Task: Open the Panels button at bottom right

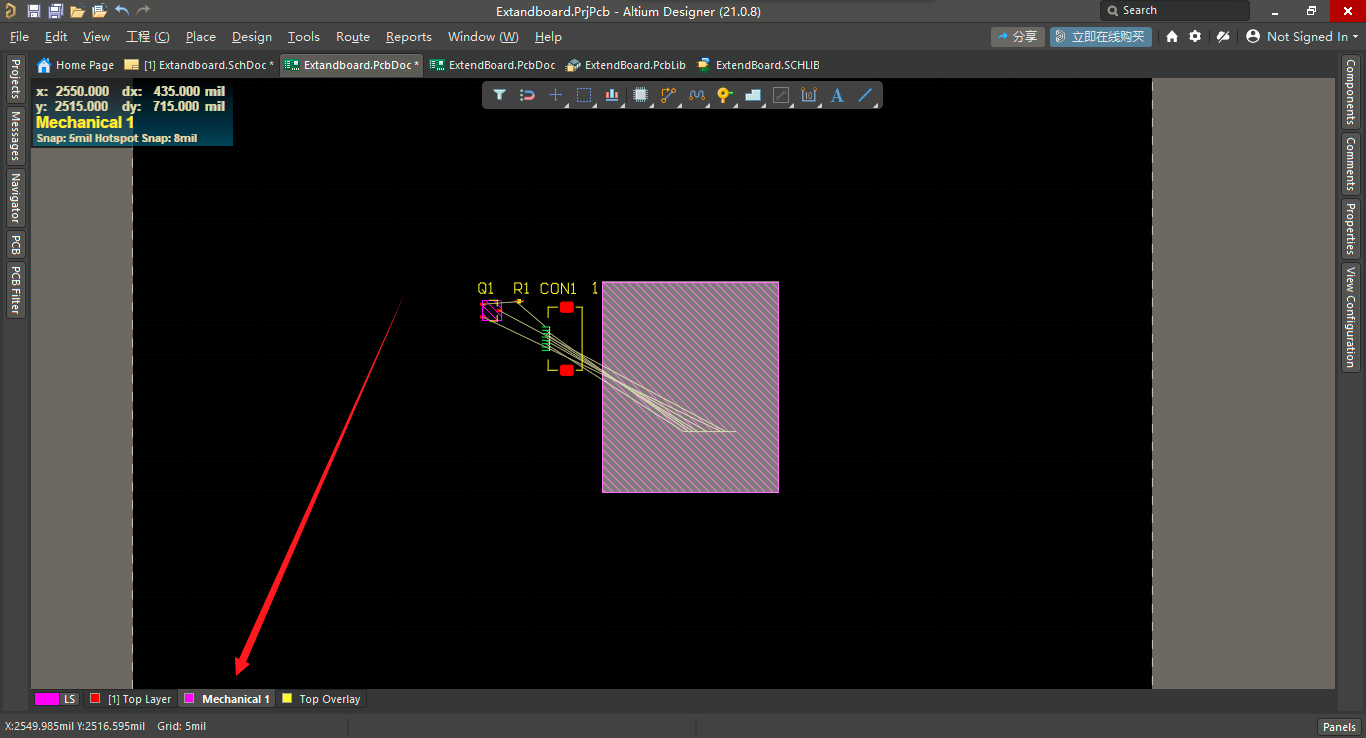Action: click(x=1339, y=727)
